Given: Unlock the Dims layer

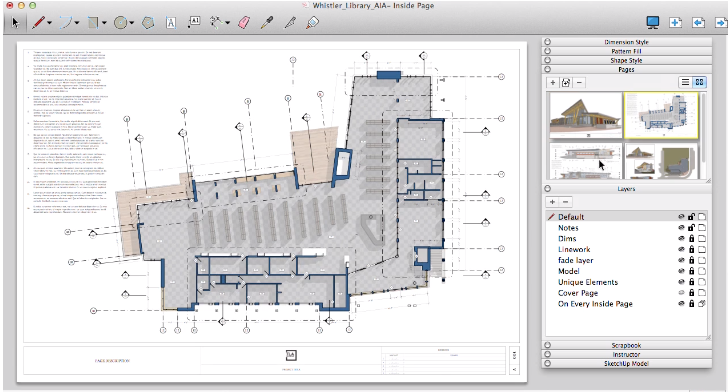Looking at the screenshot, I should click(x=691, y=238).
